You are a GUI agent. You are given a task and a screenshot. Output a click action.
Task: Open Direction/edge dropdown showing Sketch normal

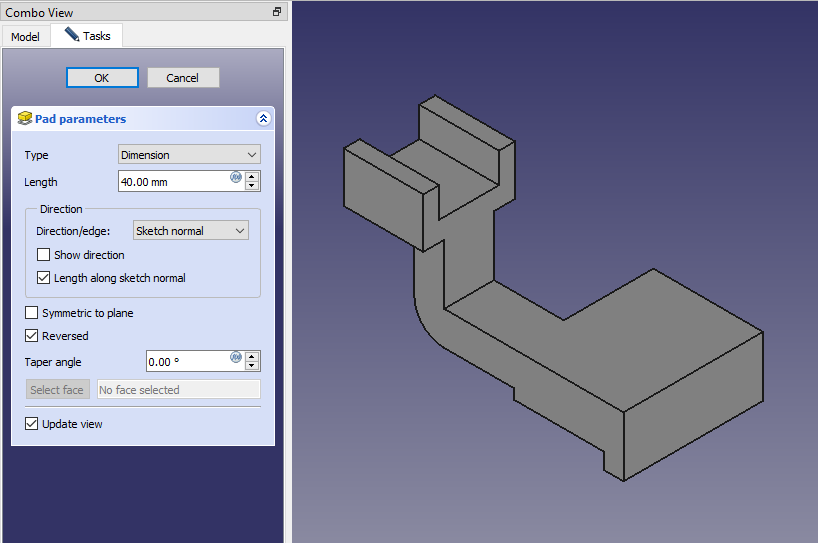[190, 231]
